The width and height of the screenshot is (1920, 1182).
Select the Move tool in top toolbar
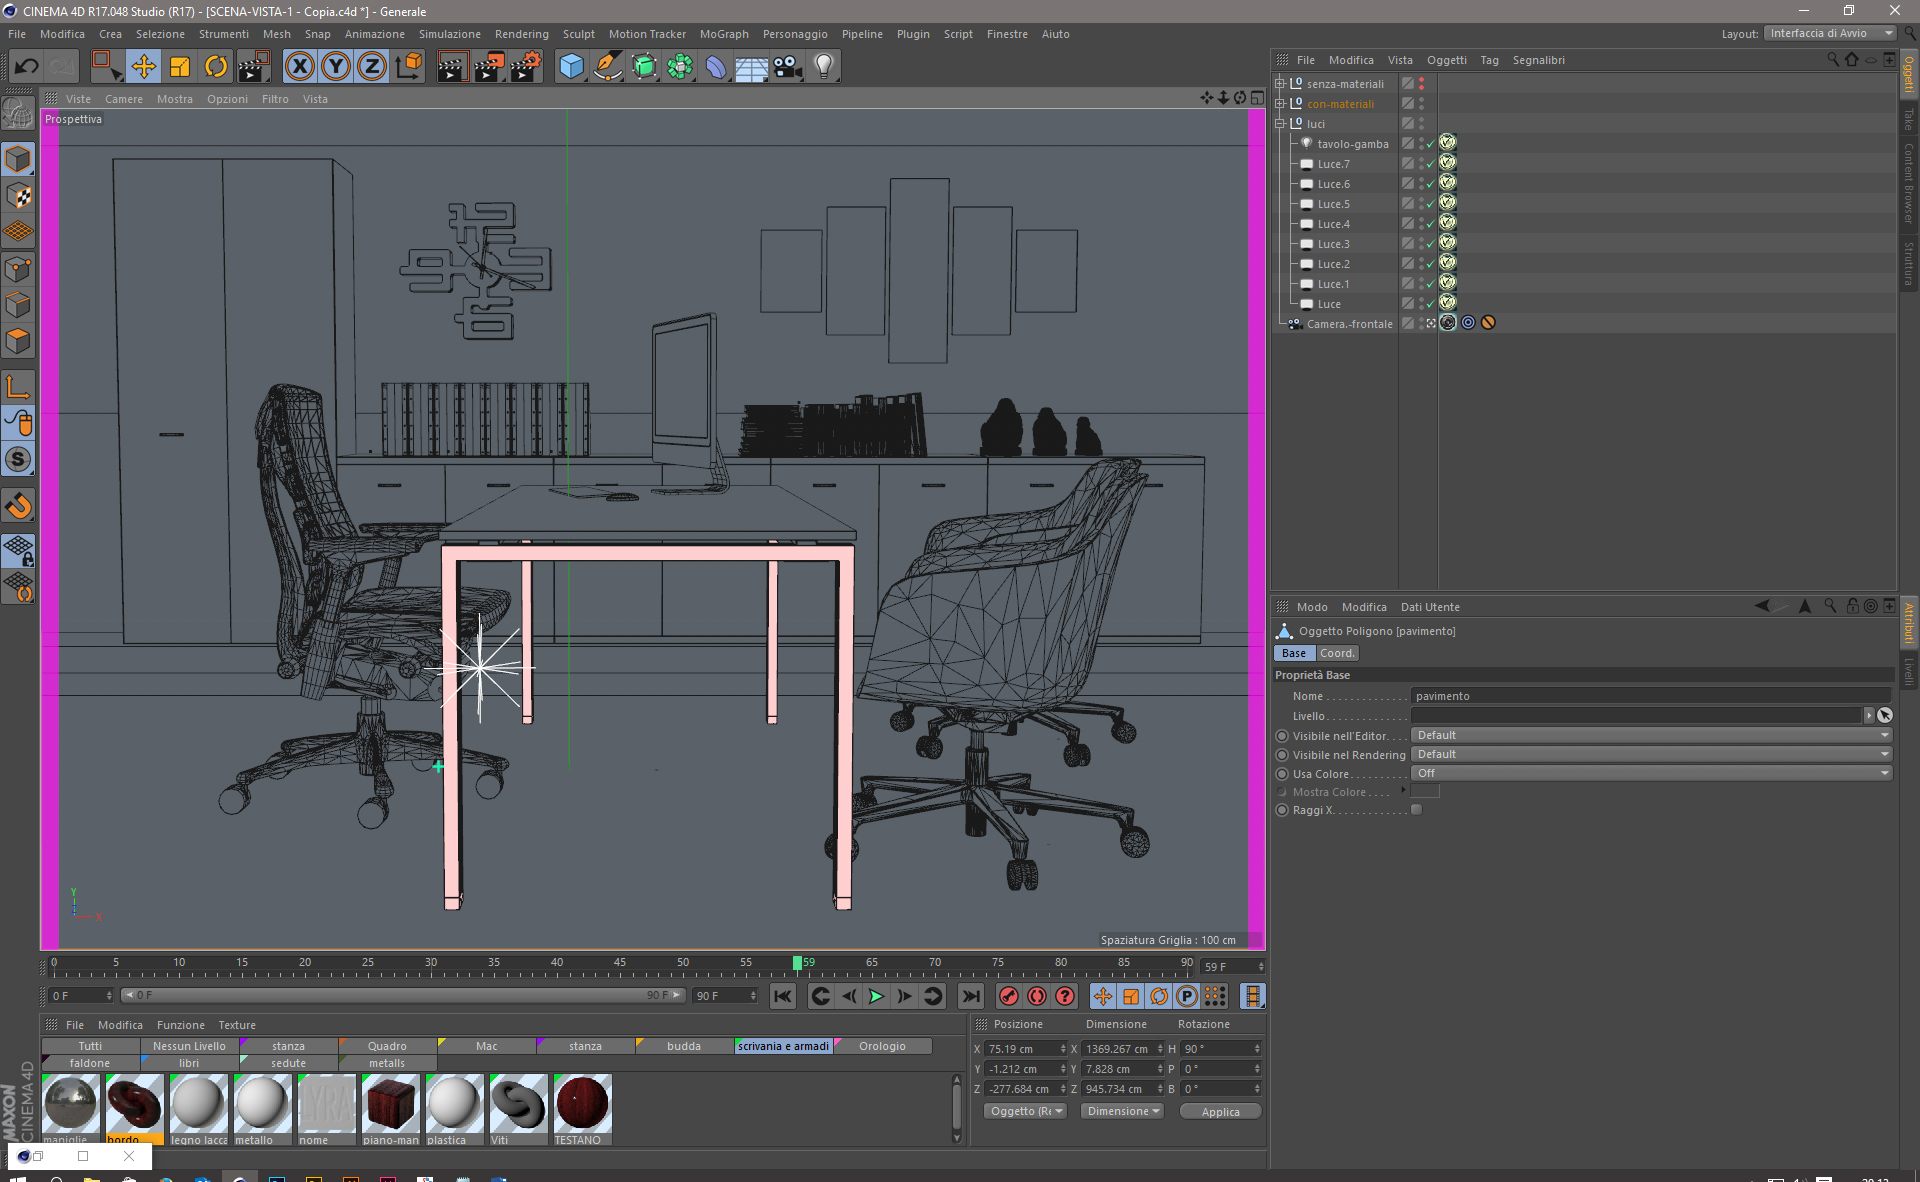click(144, 67)
